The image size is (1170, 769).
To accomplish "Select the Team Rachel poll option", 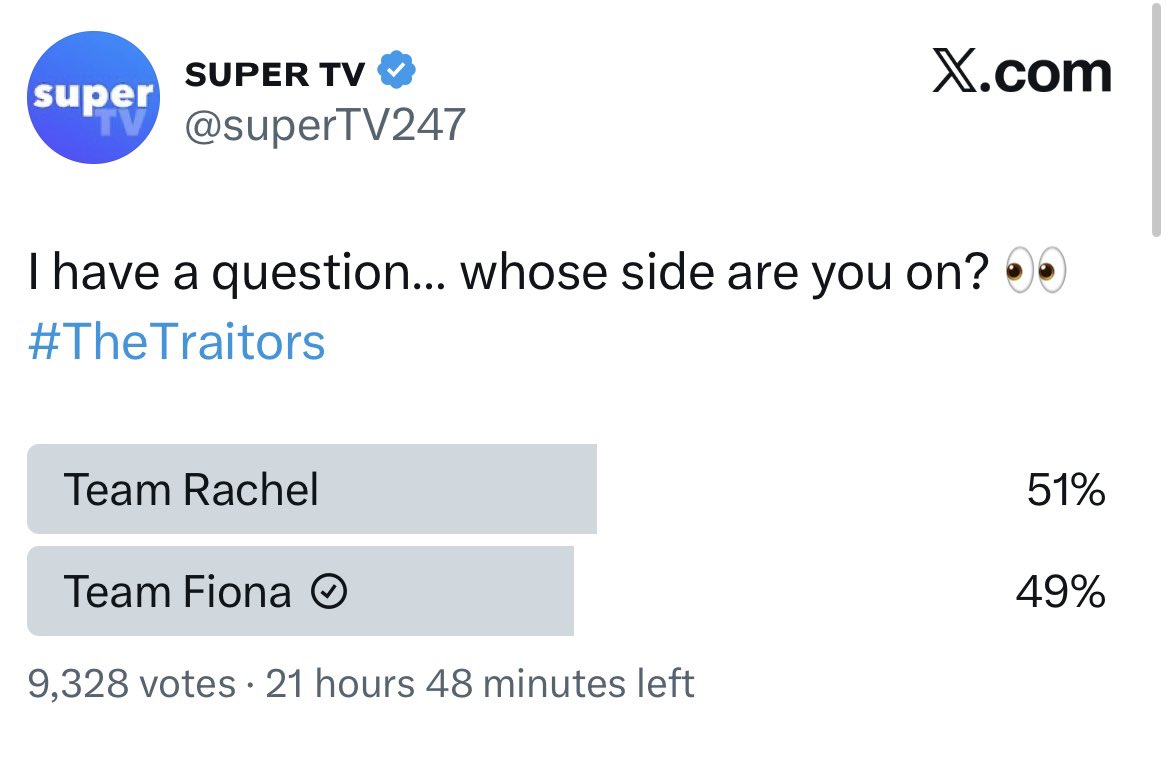I will tap(191, 490).
